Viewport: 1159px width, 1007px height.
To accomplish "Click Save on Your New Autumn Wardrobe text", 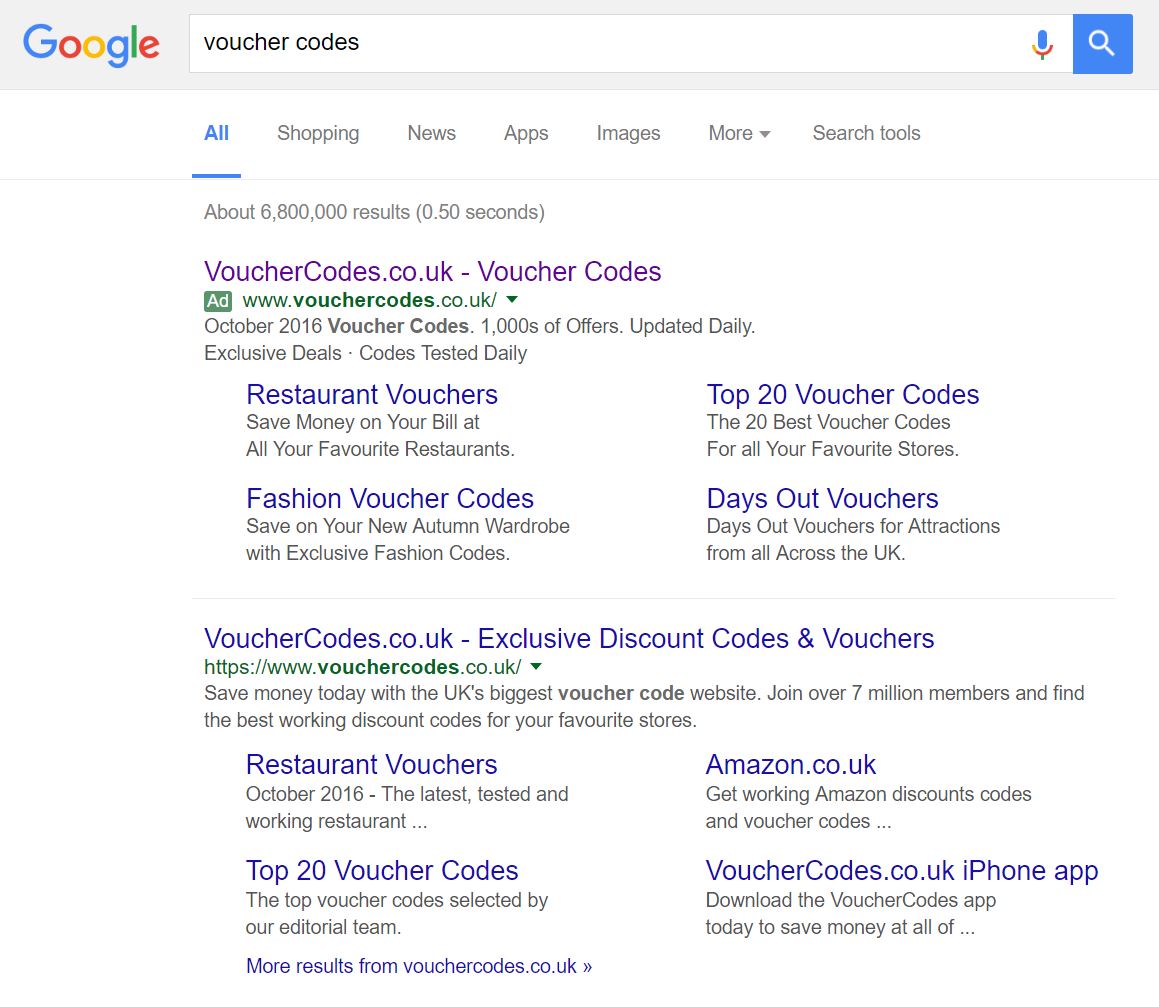I will click(x=408, y=526).
